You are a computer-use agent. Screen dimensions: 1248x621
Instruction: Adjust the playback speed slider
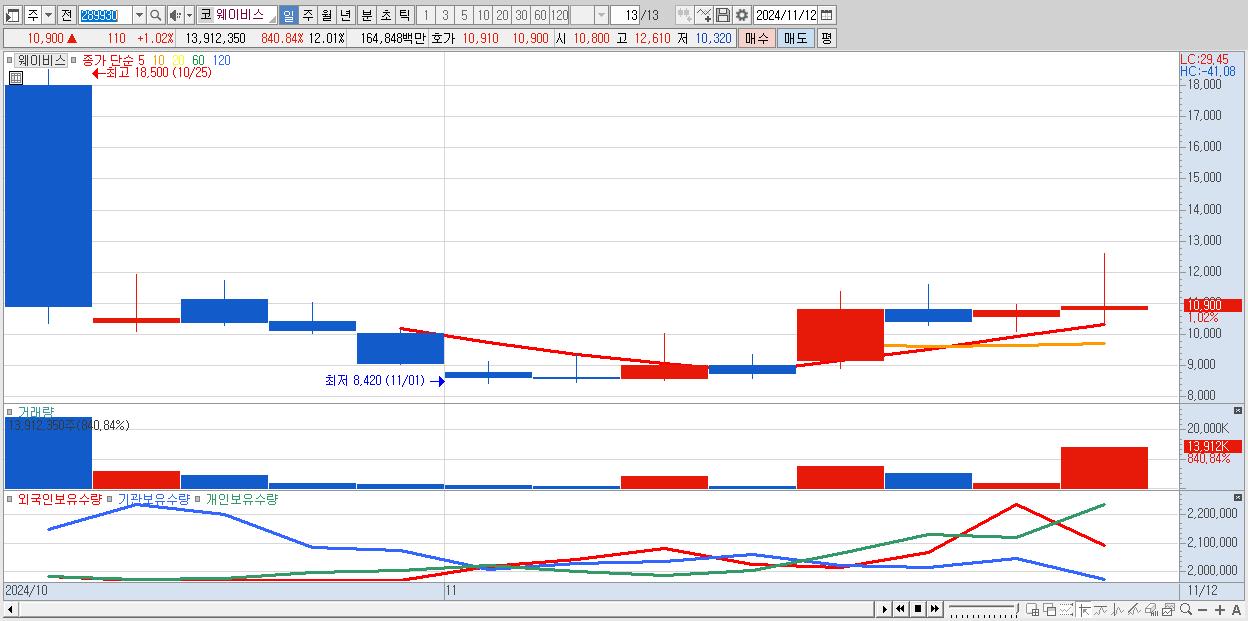[x=984, y=609]
